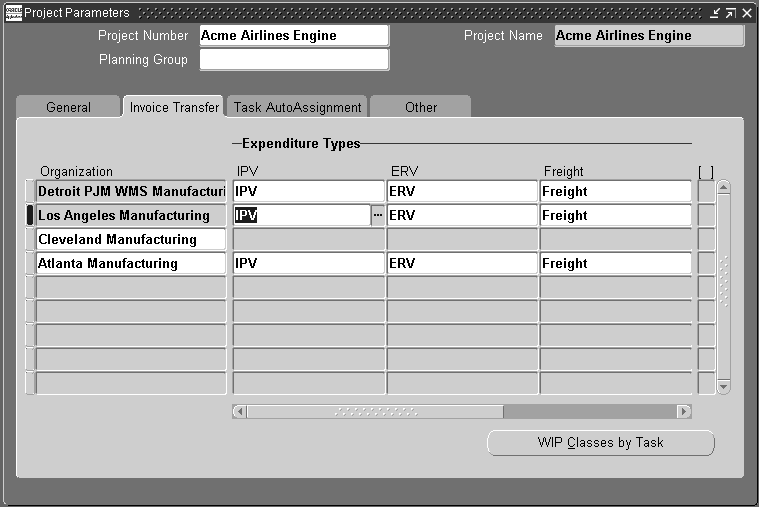Click horizontal scrollbar right arrow
The image size is (759, 507).
click(x=683, y=412)
